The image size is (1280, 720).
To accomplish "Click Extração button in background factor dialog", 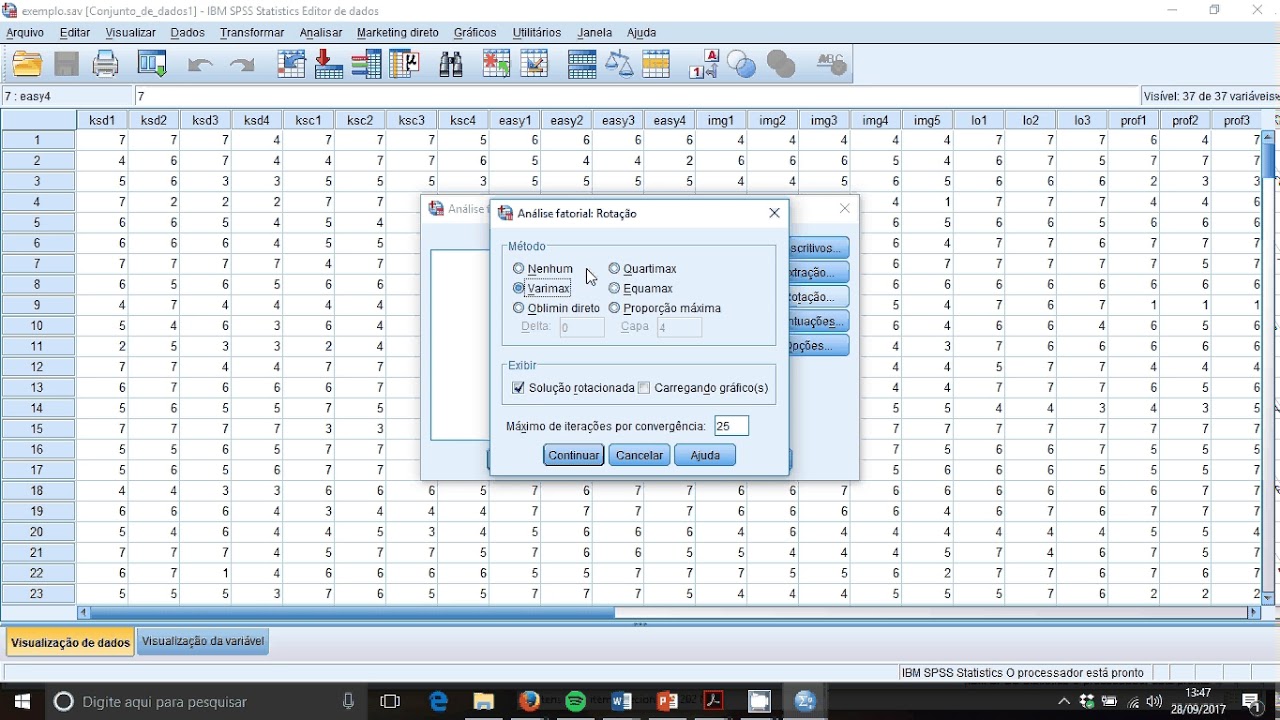I will point(818,272).
